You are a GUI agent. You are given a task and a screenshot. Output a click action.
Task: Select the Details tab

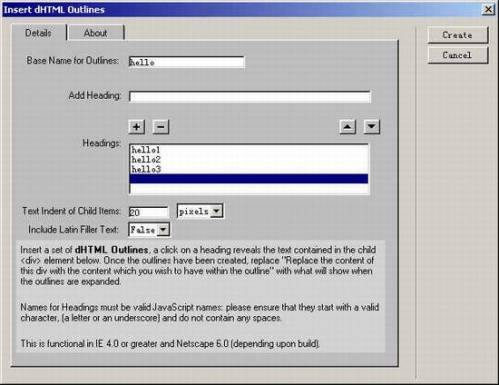(x=38, y=33)
